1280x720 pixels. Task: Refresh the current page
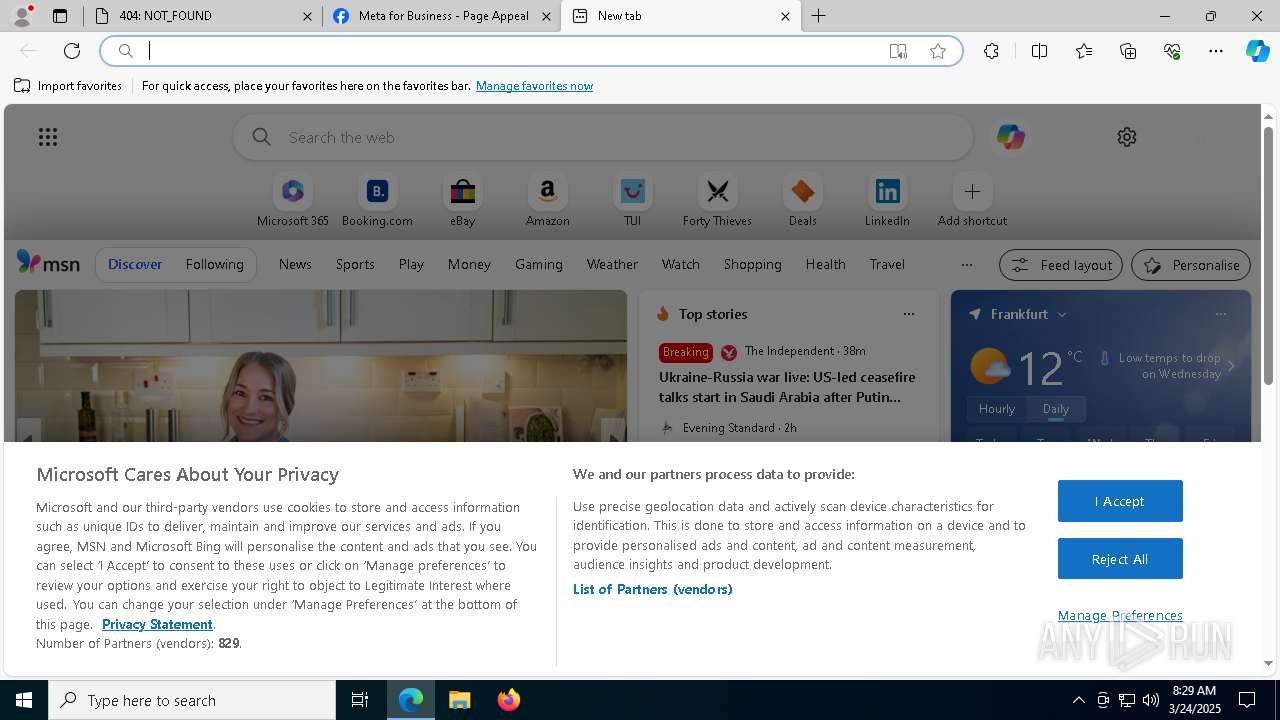pyautogui.click(x=72, y=51)
